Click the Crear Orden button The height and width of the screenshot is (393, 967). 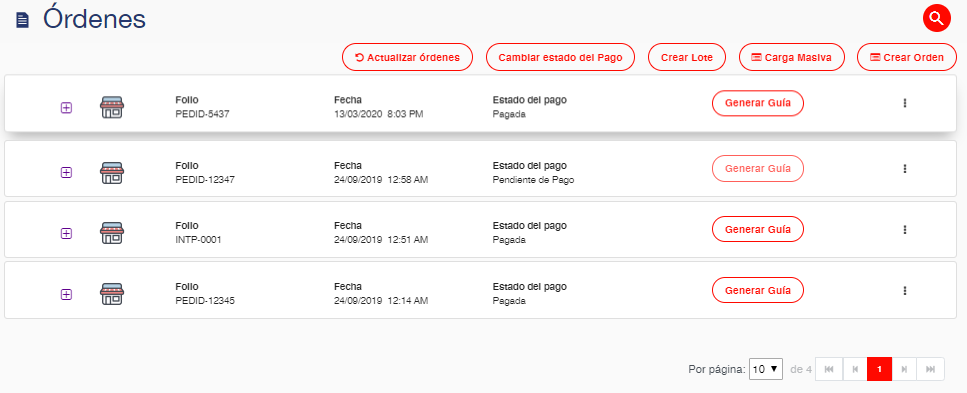[907, 57]
